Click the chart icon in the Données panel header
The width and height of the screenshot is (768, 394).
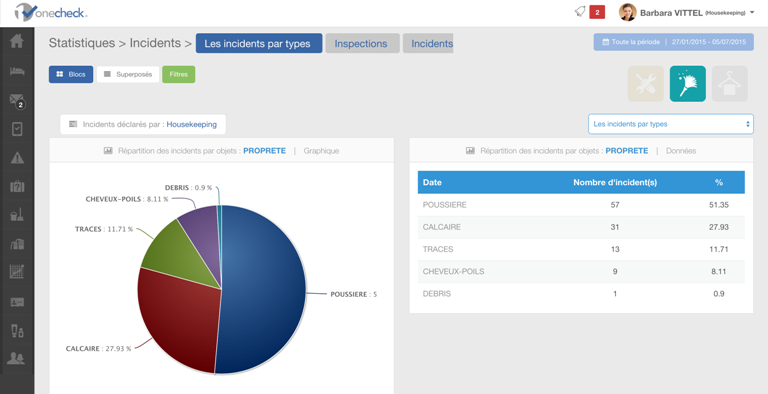pyautogui.click(x=470, y=150)
